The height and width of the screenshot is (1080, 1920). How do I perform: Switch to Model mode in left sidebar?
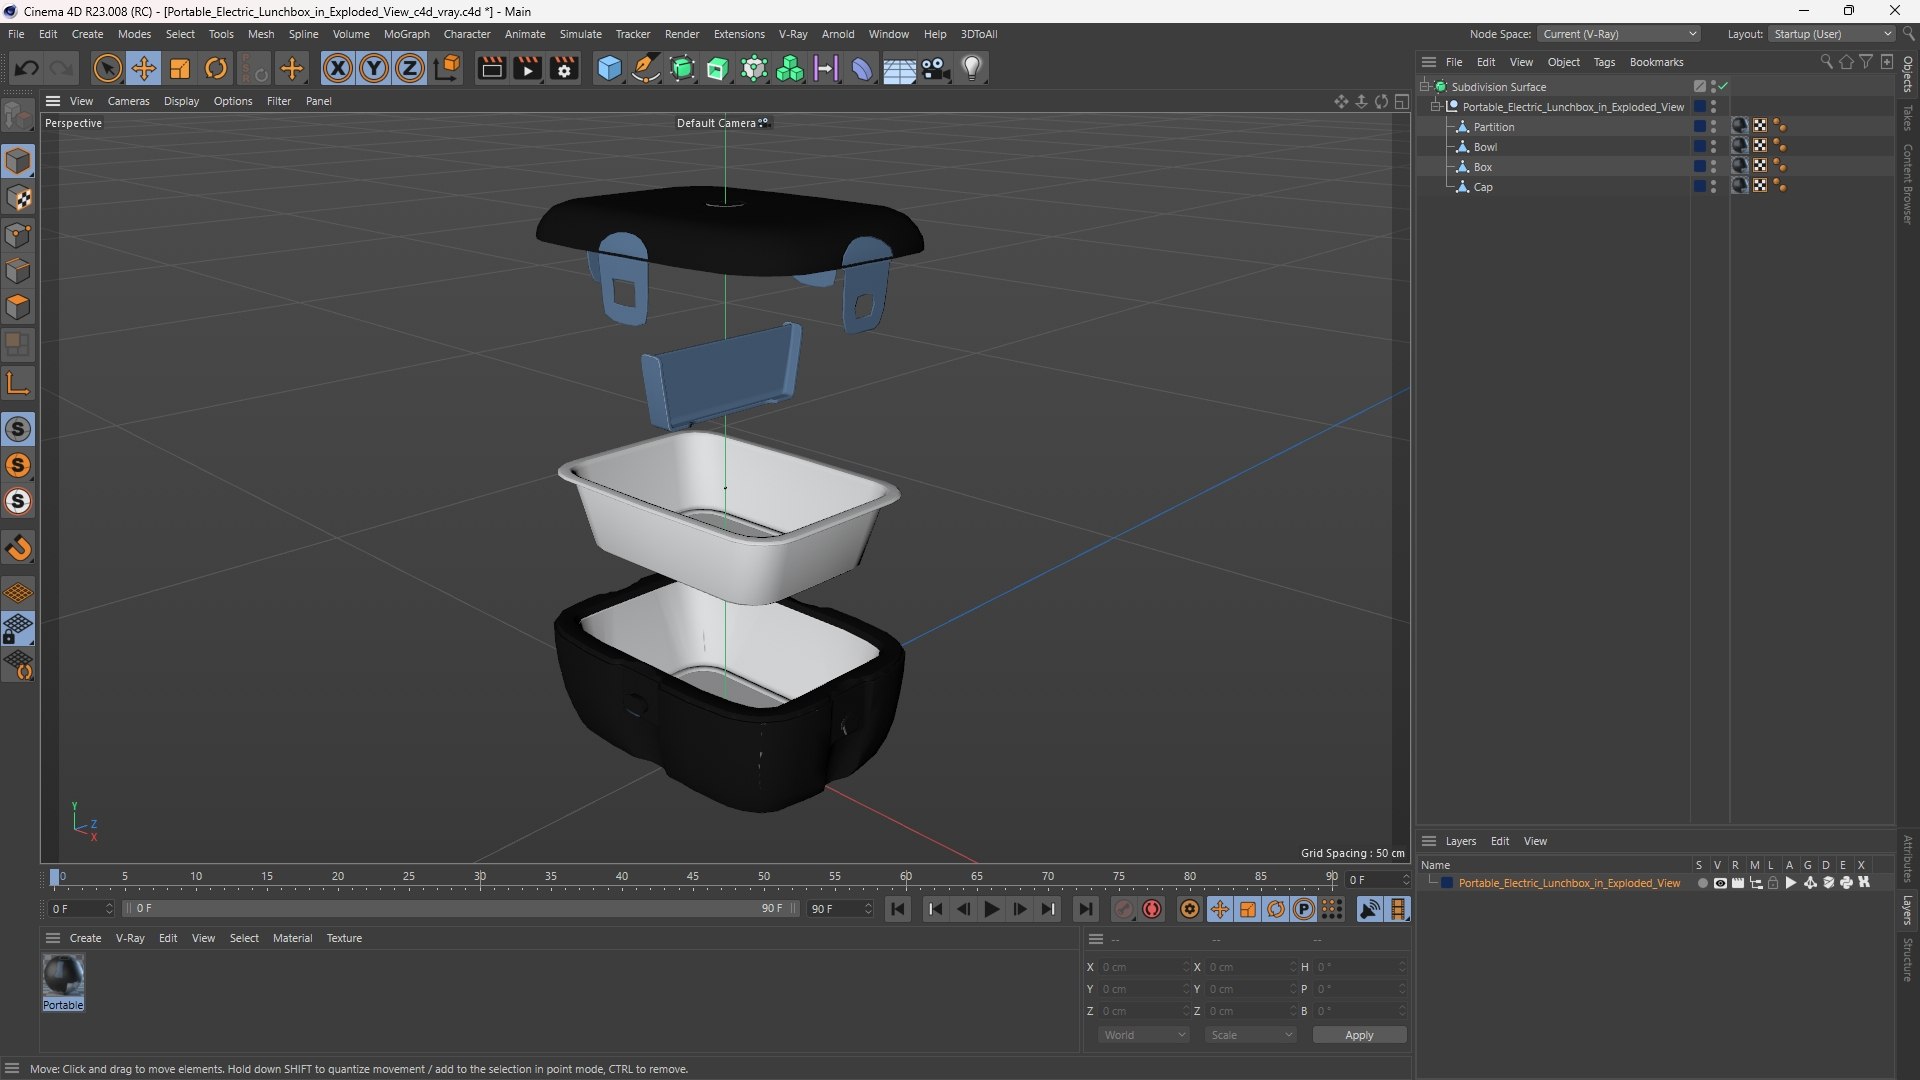(18, 161)
